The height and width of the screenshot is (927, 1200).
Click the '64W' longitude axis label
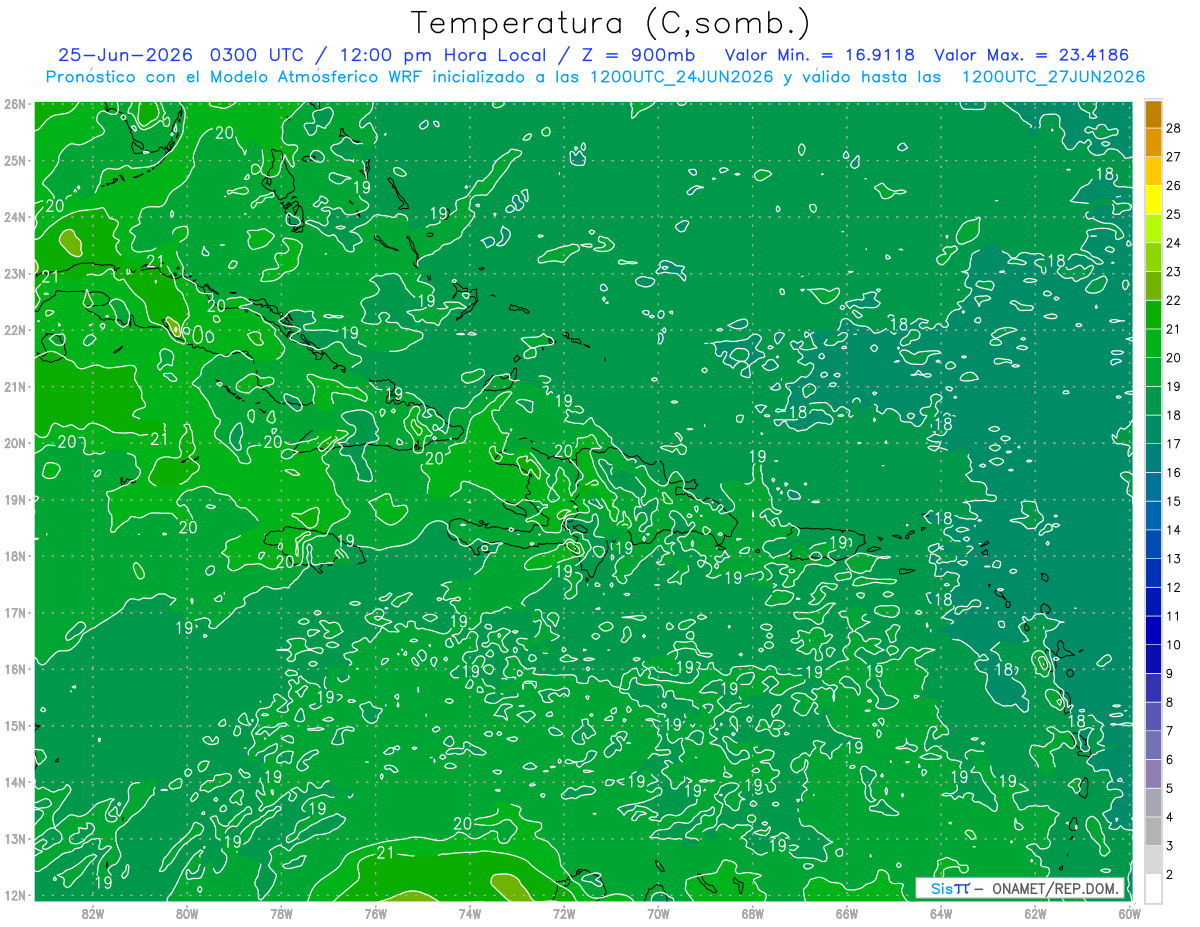pyautogui.click(x=941, y=913)
